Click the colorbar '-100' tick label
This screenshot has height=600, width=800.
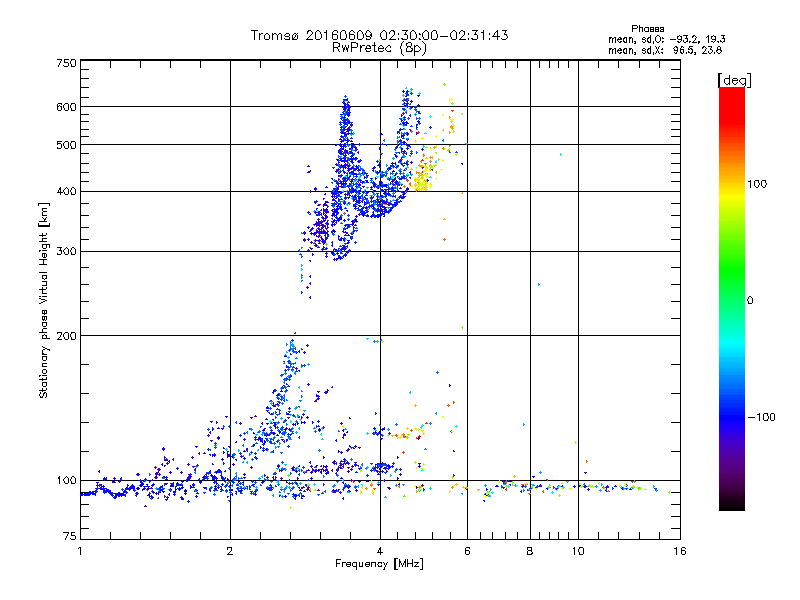[761, 417]
